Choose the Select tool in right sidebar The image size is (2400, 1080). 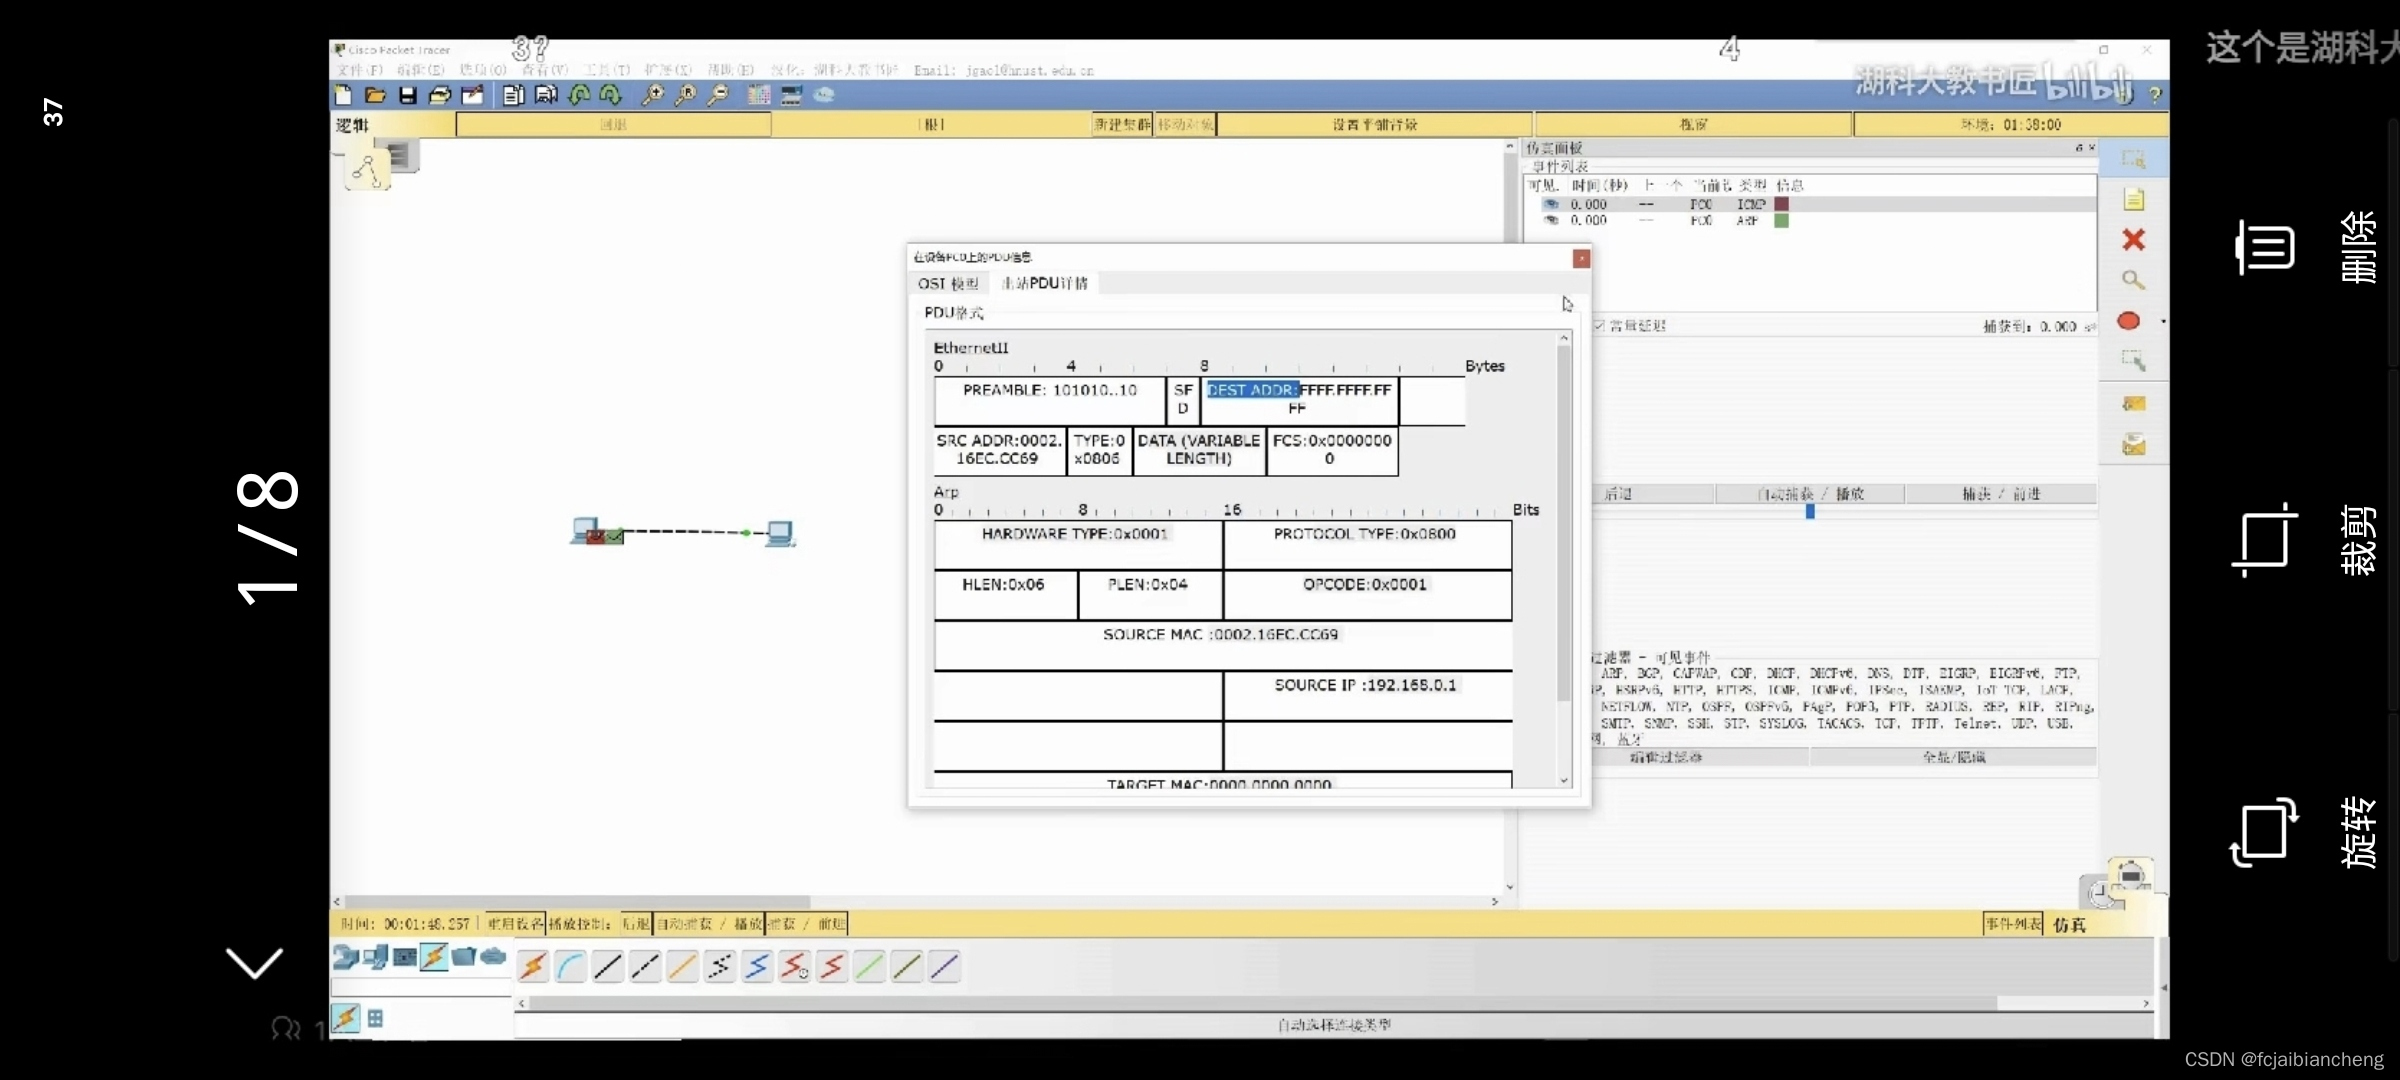pos(2133,159)
